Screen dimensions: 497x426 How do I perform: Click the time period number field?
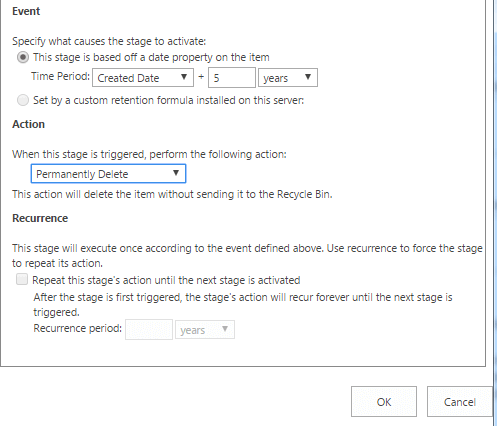pyautogui.click(x=232, y=78)
